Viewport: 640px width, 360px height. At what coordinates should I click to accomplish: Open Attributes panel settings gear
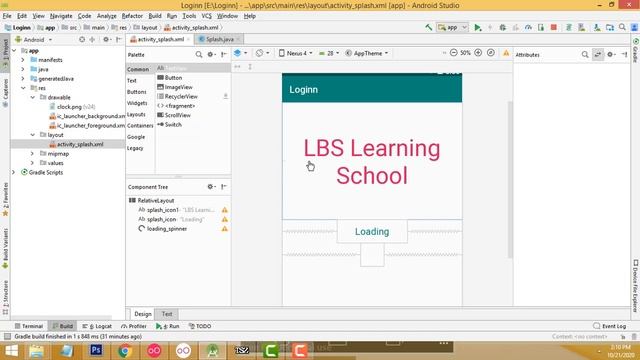point(611,54)
